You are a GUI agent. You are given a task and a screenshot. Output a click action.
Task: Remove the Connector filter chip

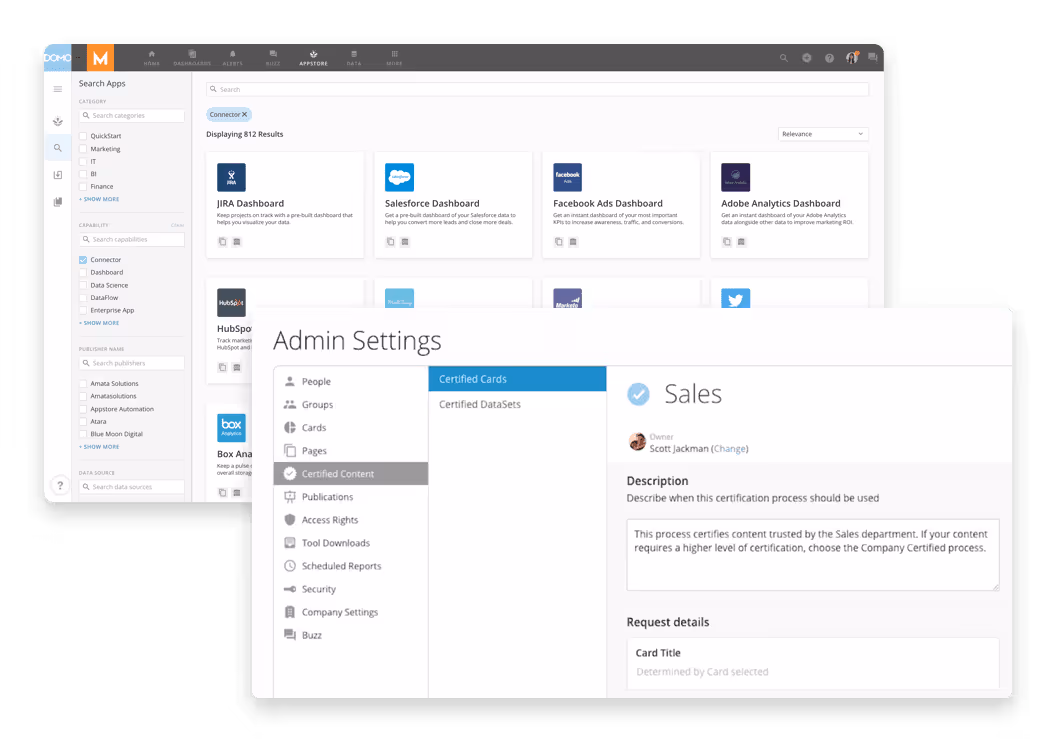click(244, 114)
